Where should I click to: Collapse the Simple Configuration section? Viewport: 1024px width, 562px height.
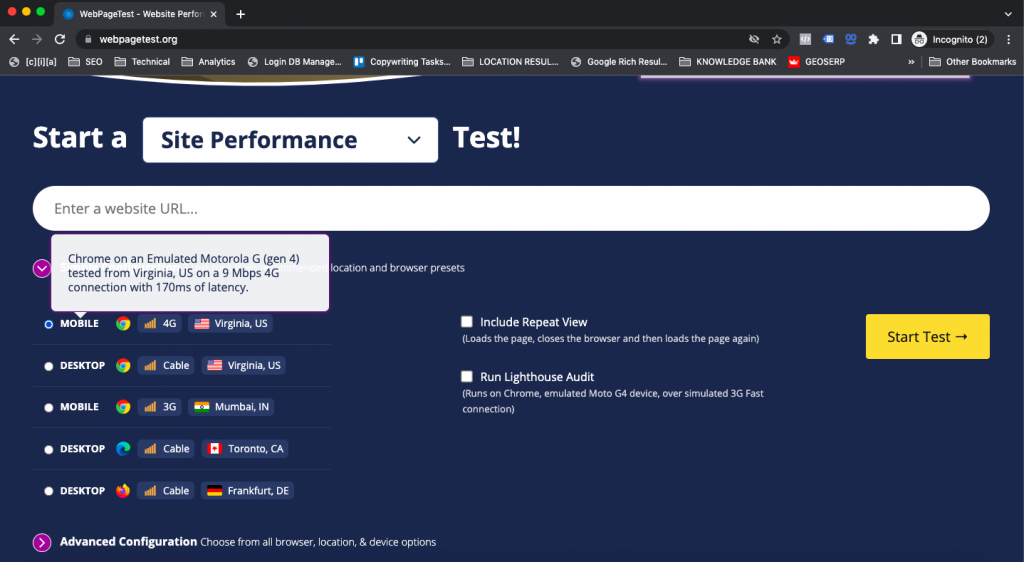(42, 268)
